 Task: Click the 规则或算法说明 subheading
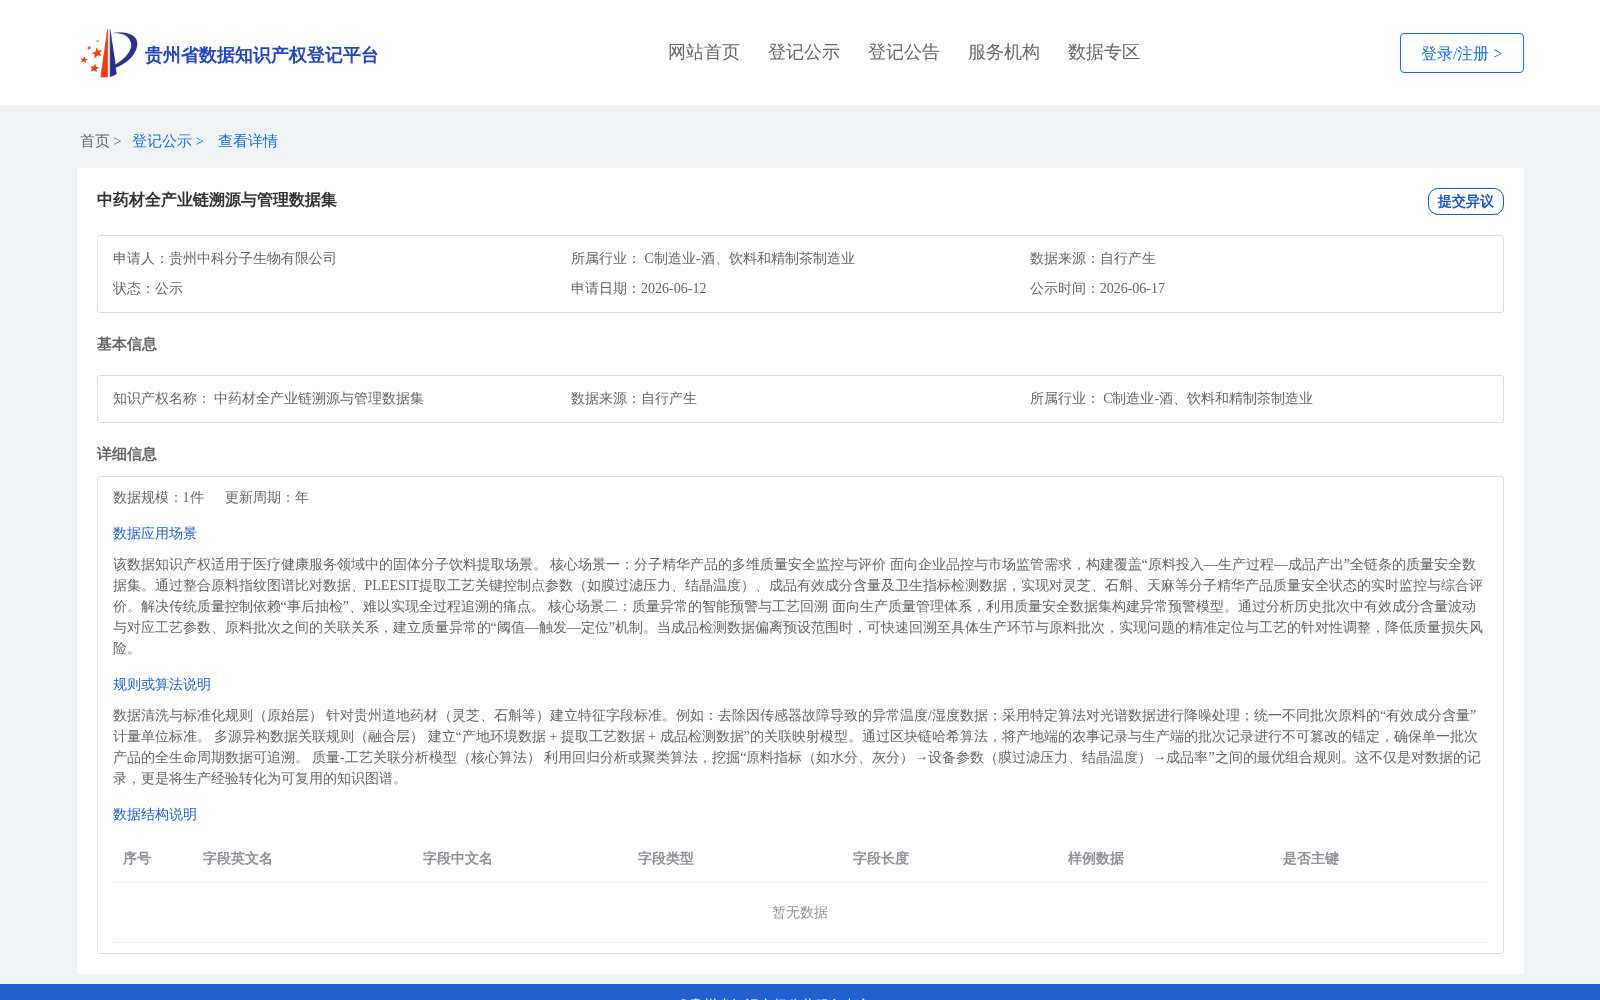[162, 684]
